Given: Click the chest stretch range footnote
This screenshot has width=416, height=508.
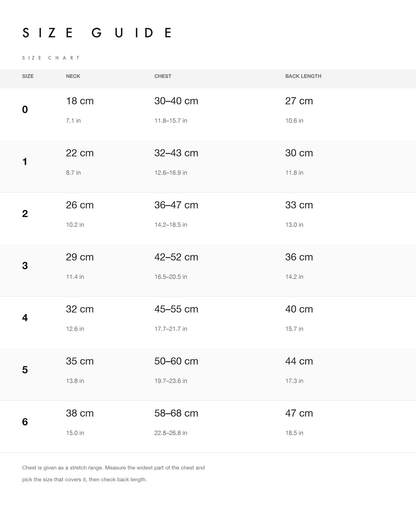Looking at the screenshot, I should pyautogui.click(x=113, y=473).
